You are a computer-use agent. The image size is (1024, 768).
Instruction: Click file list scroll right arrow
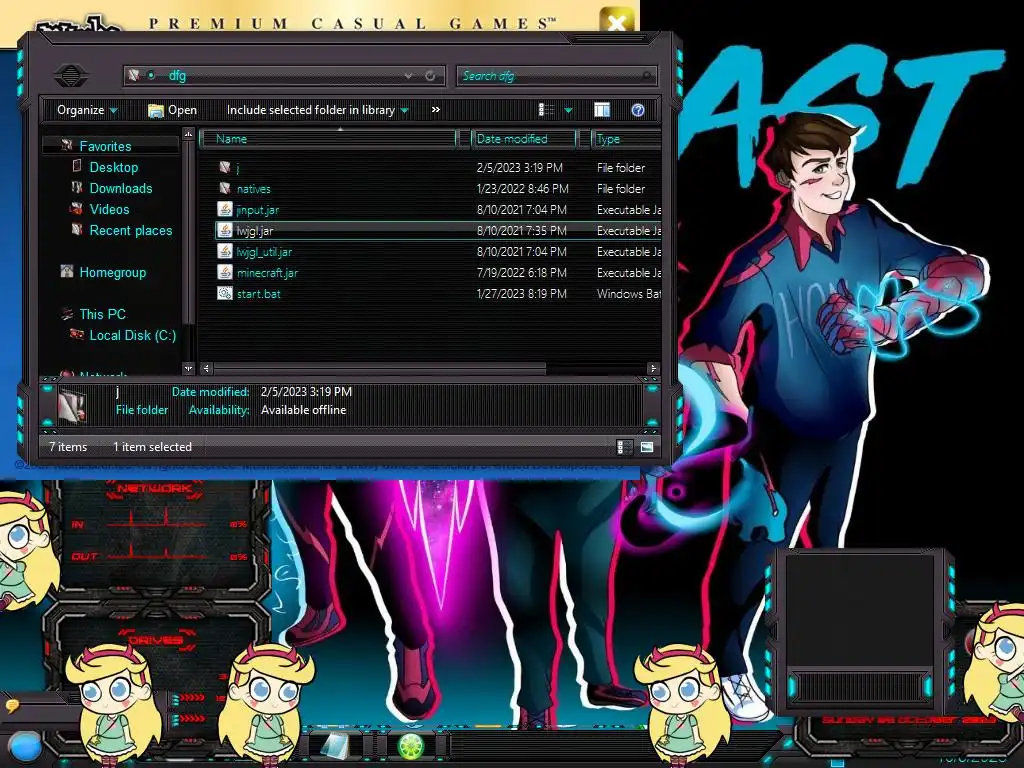pos(652,368)
